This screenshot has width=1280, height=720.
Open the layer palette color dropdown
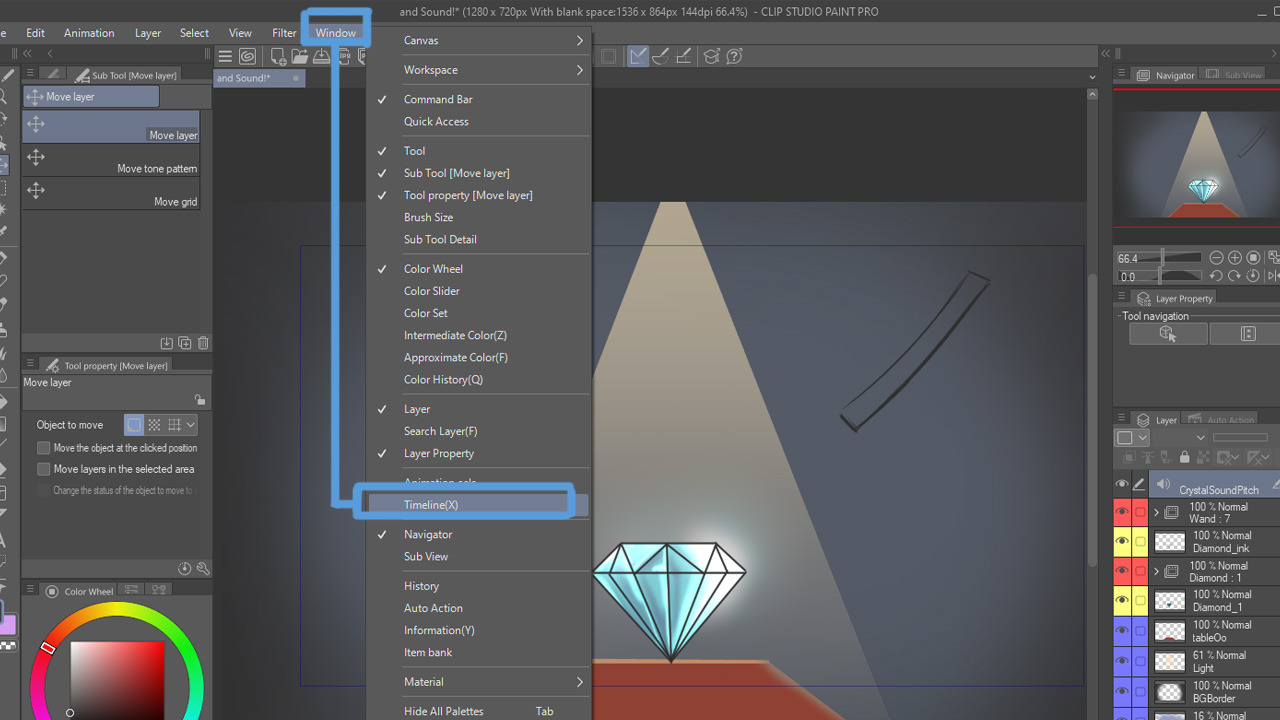tap(1131, 438)
